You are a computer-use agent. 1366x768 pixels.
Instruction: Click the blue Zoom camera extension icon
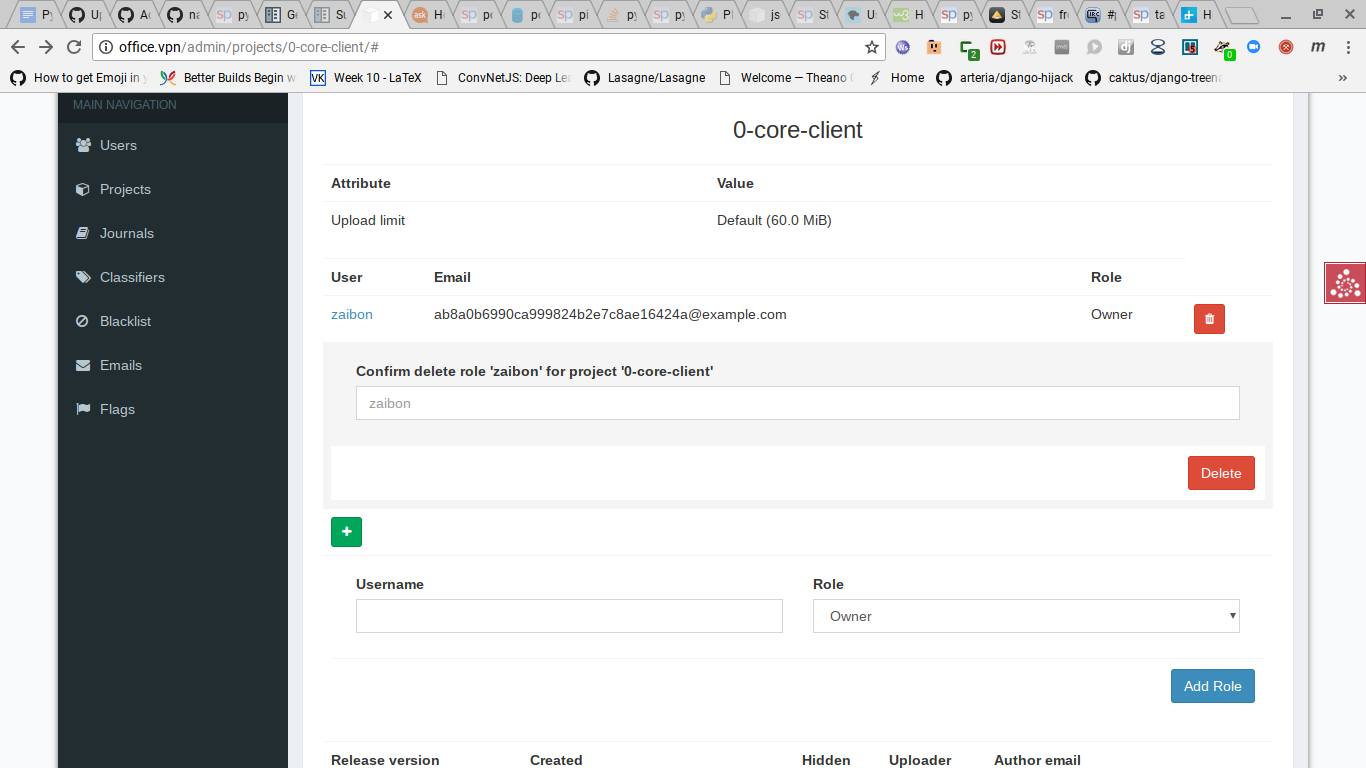(x=1254, y=47)
